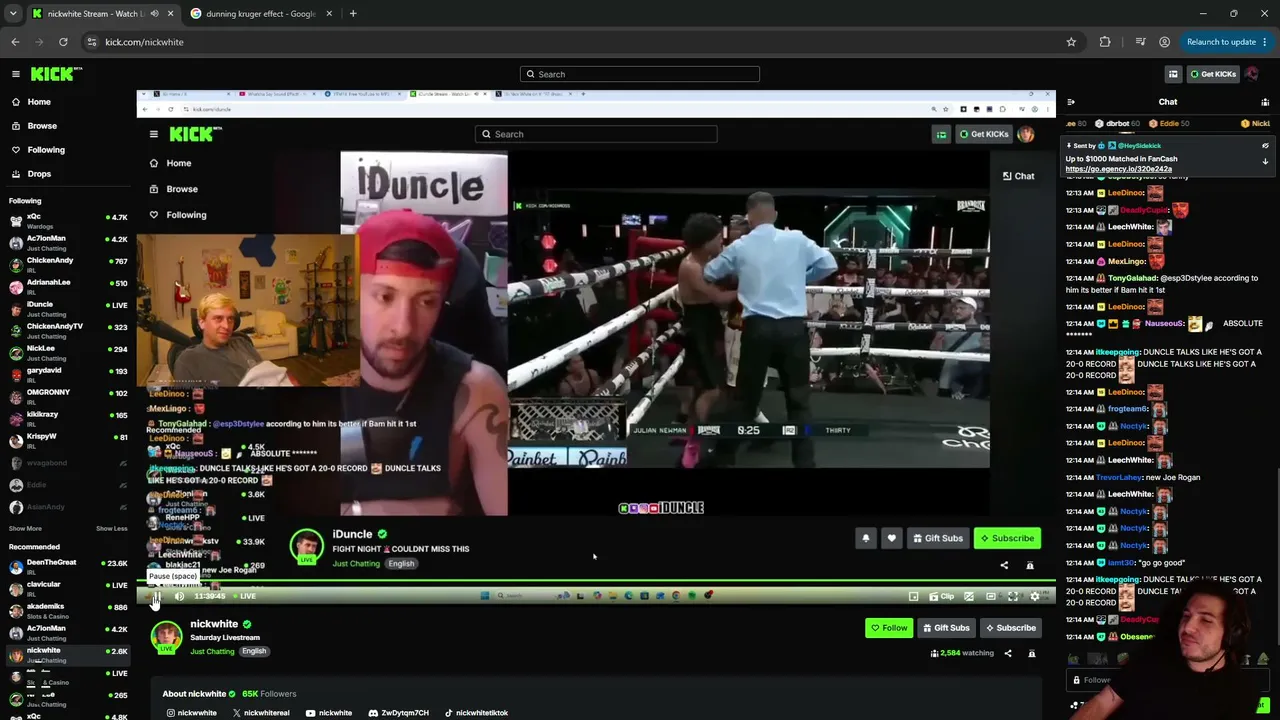Toggle fullscreen on the video player

pos(1013,597)
